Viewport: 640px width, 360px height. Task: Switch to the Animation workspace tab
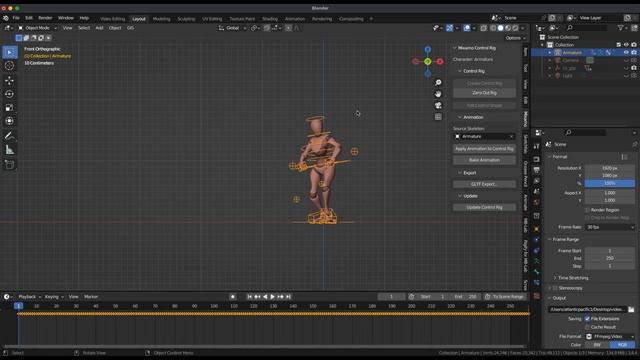[295, 19]
